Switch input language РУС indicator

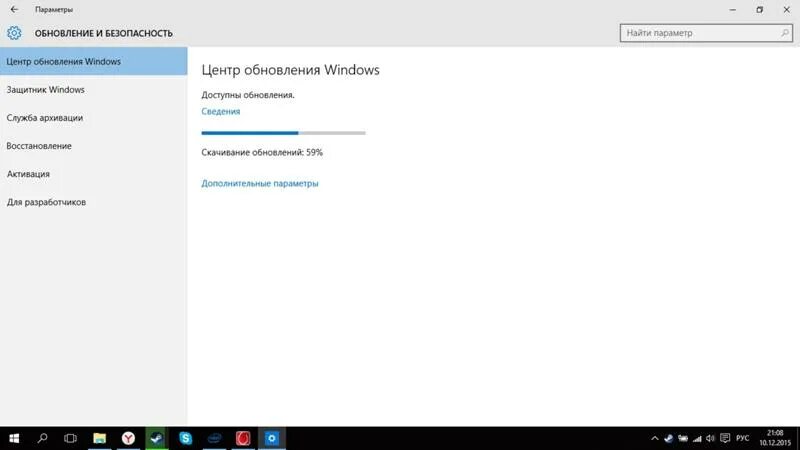click(x=742, y=438)
